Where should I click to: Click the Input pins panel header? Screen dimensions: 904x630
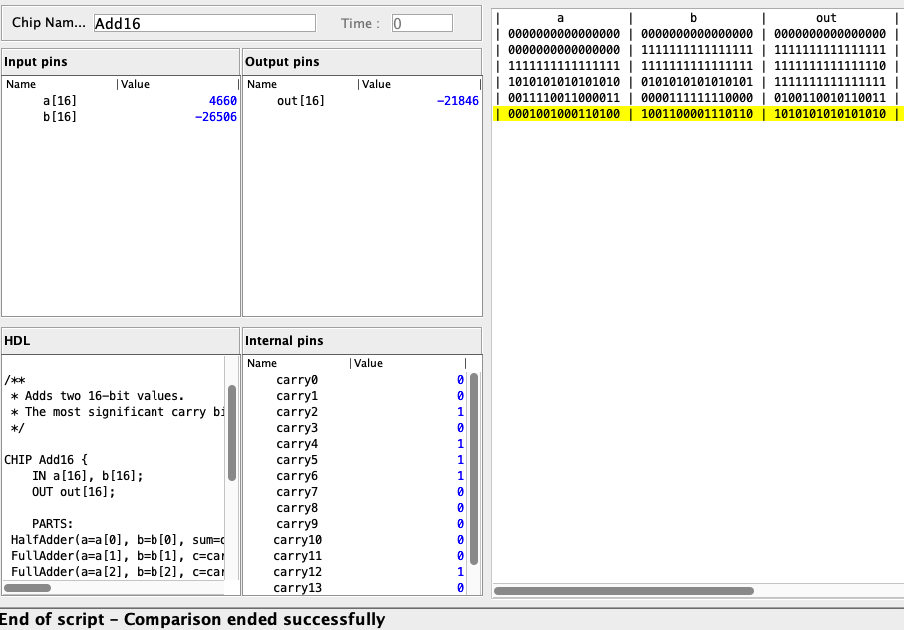pyautogui.click(x=120, y=62)
